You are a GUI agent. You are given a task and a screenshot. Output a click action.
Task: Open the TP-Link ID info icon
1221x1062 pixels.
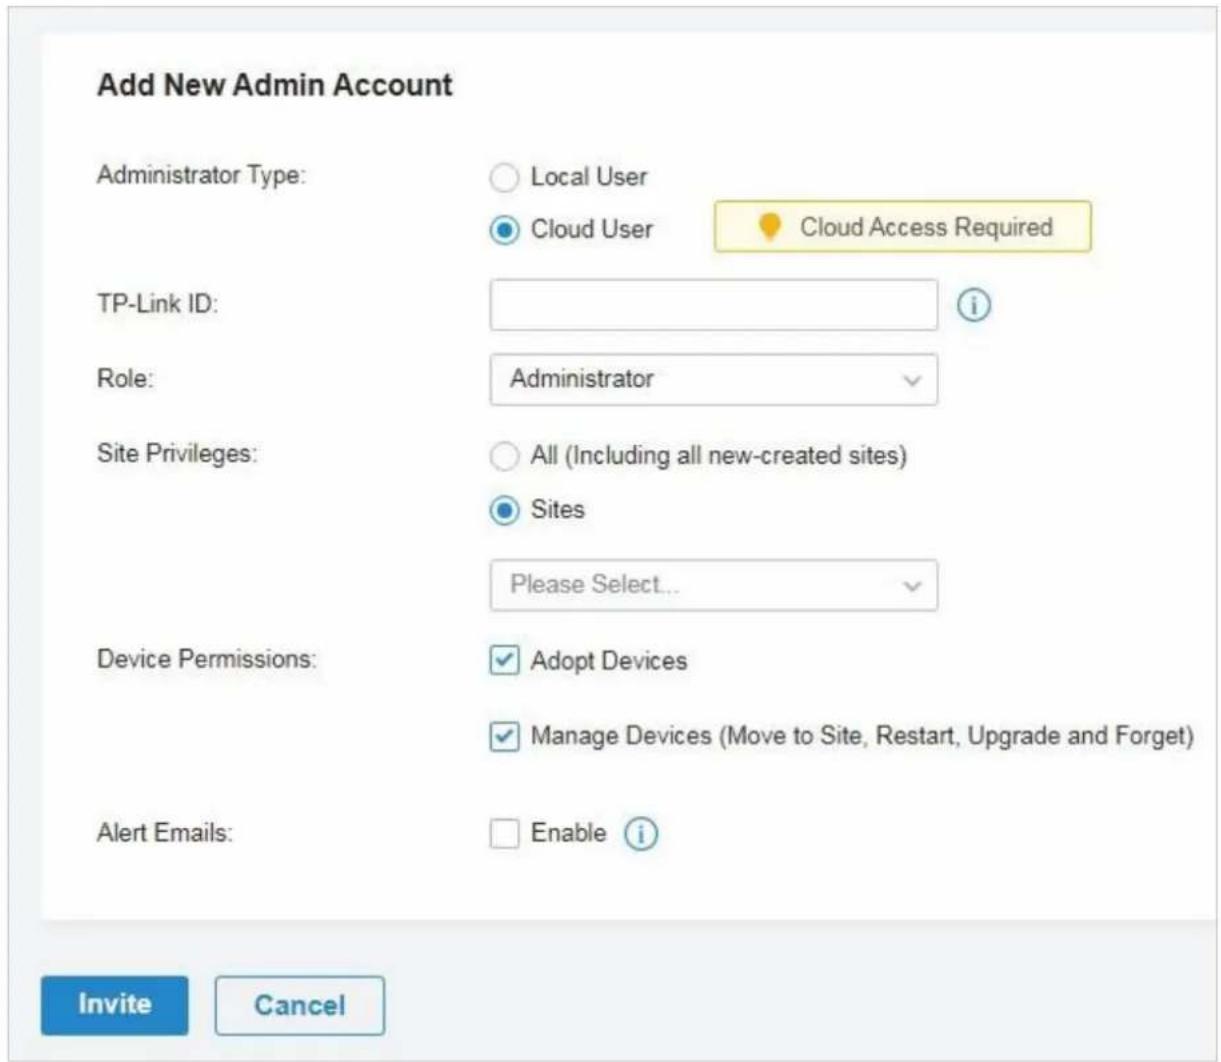click(973, 305)
